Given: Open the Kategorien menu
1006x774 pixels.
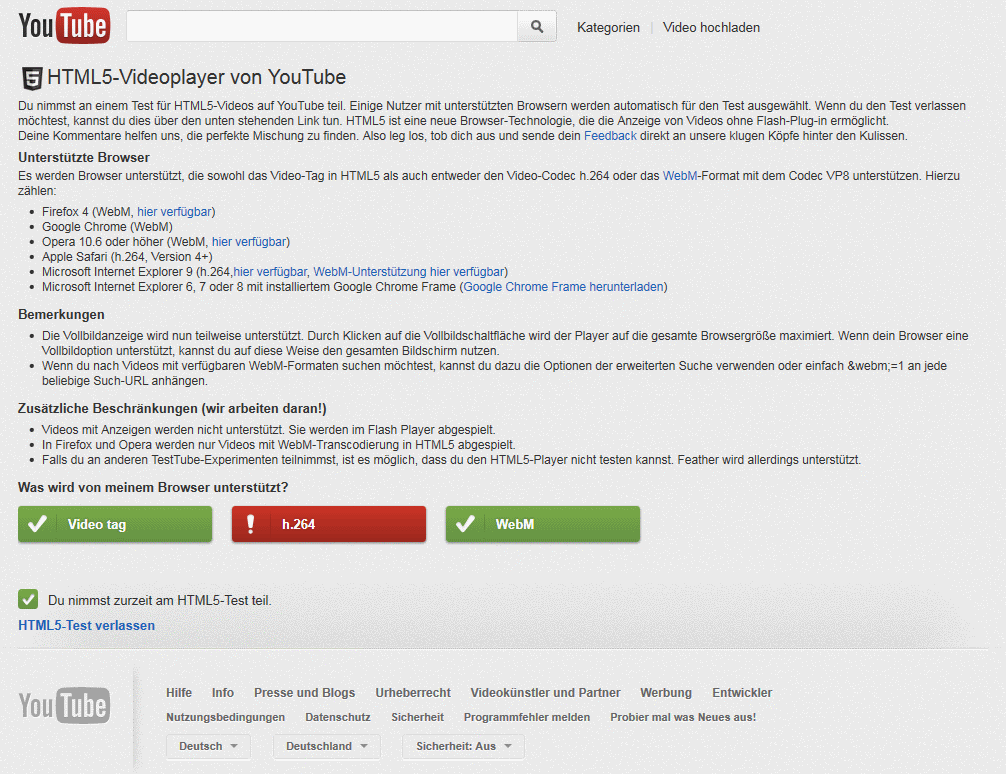Looking at the screenshot, I should (608, 28).
